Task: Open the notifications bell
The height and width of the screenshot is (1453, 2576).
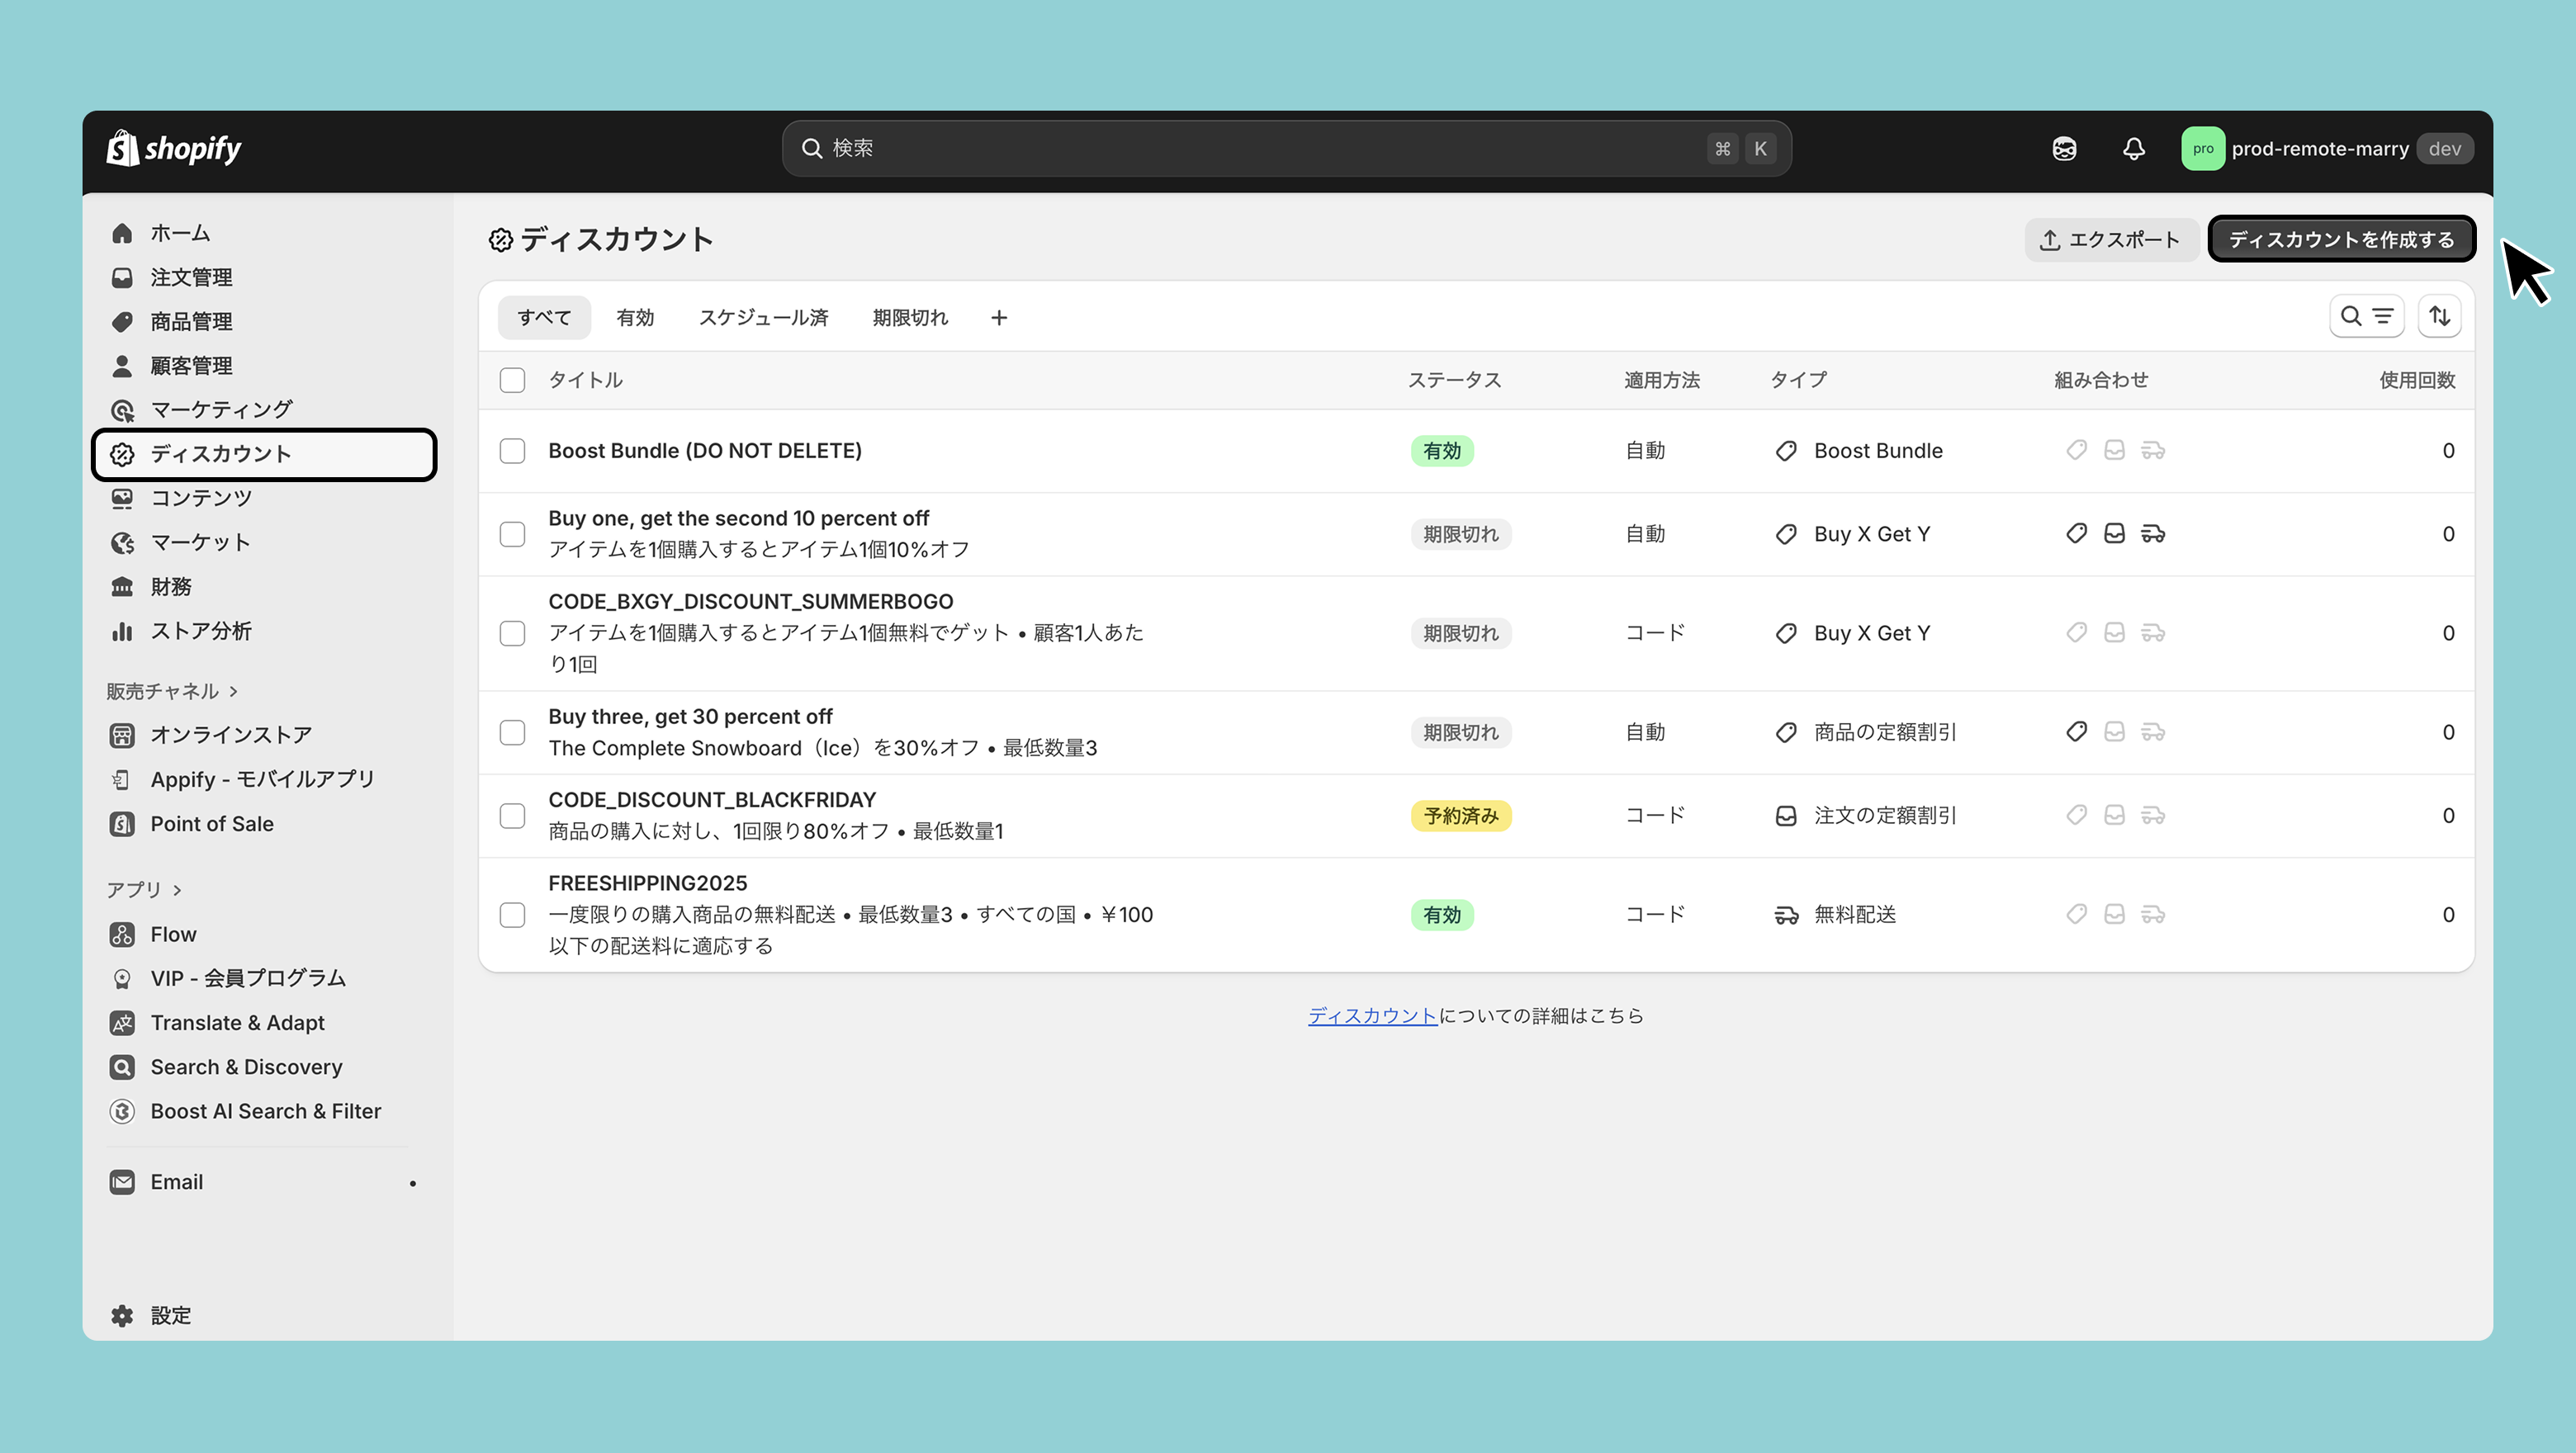Action: 2133,148
